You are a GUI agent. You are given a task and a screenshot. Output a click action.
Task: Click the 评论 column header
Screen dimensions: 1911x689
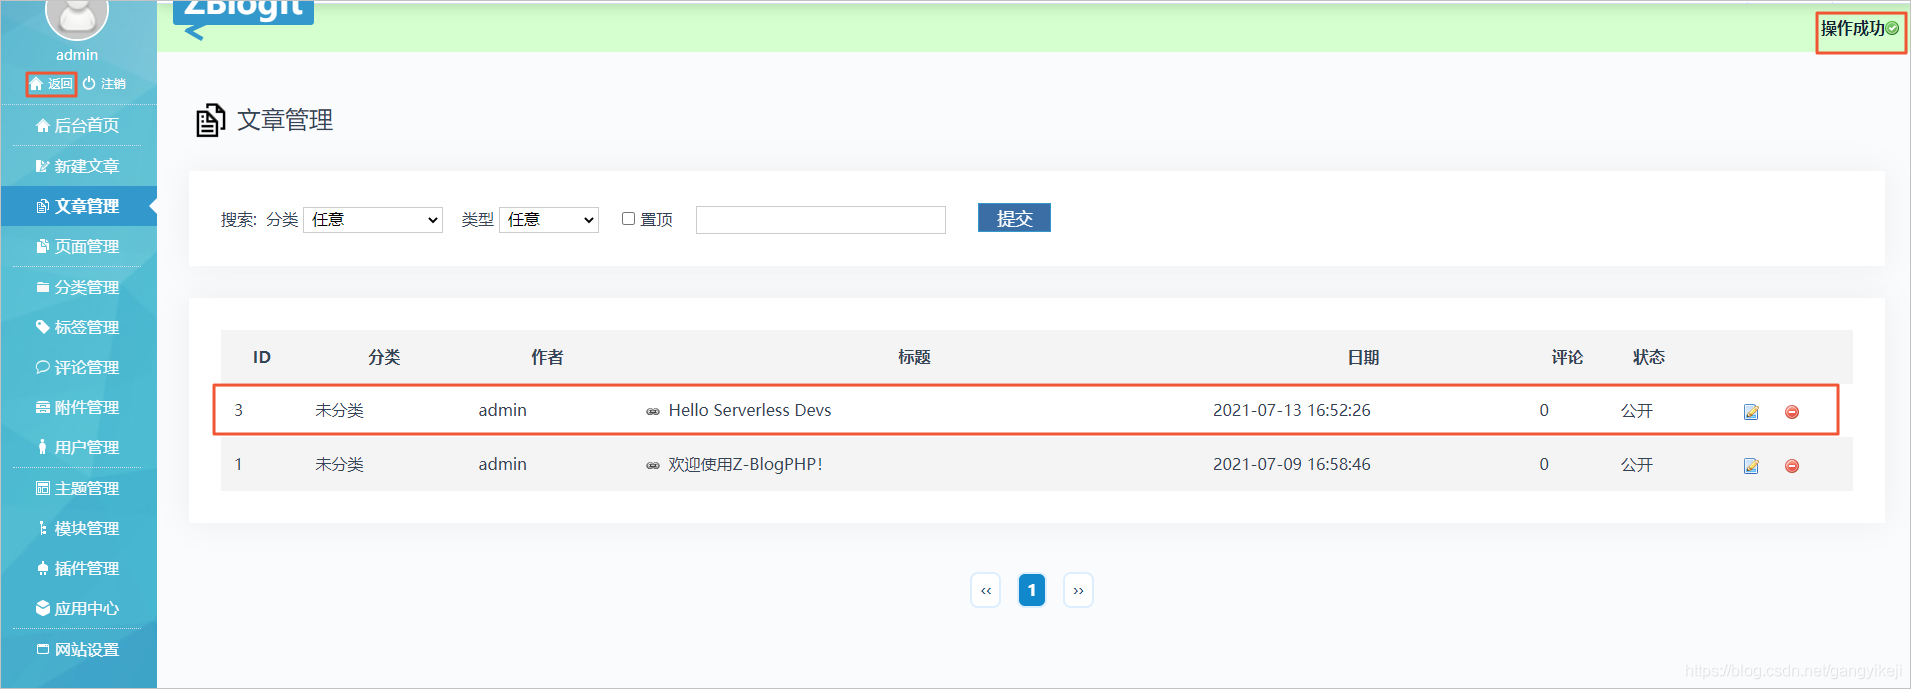(1567, 357)
